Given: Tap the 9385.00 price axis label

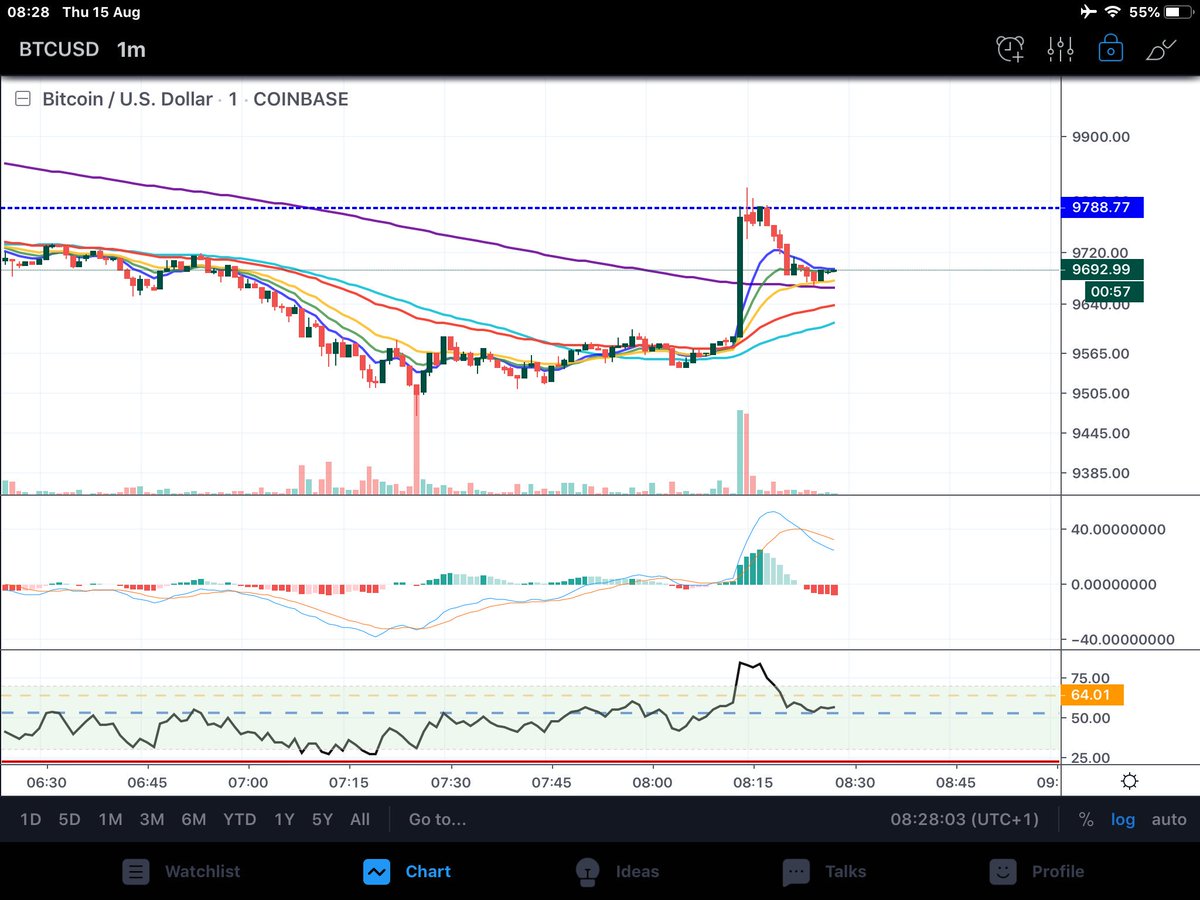Looking at the screenshot, I should pos(1103,474).
